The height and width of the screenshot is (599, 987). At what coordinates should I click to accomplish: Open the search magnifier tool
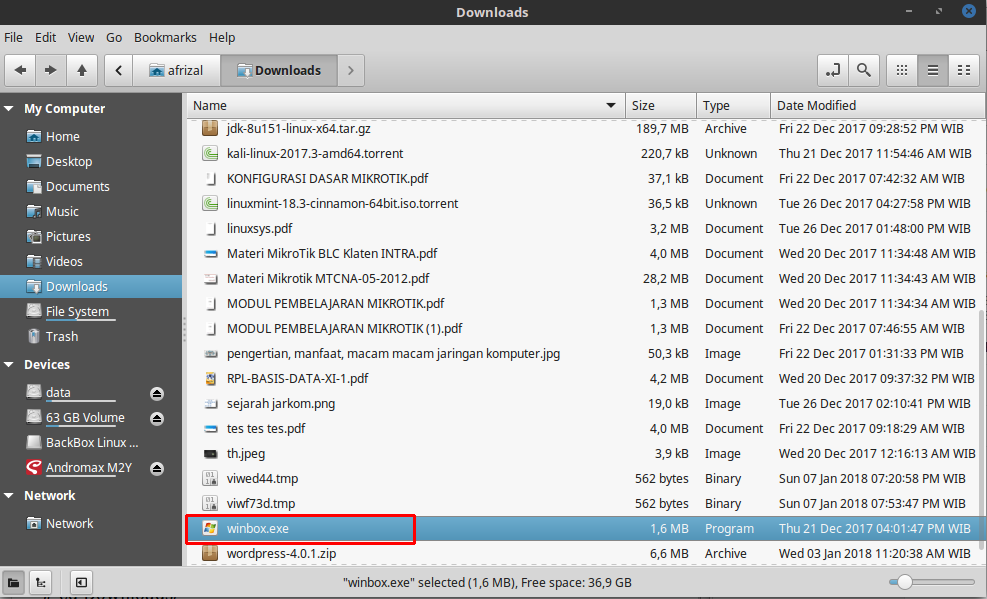864,70
